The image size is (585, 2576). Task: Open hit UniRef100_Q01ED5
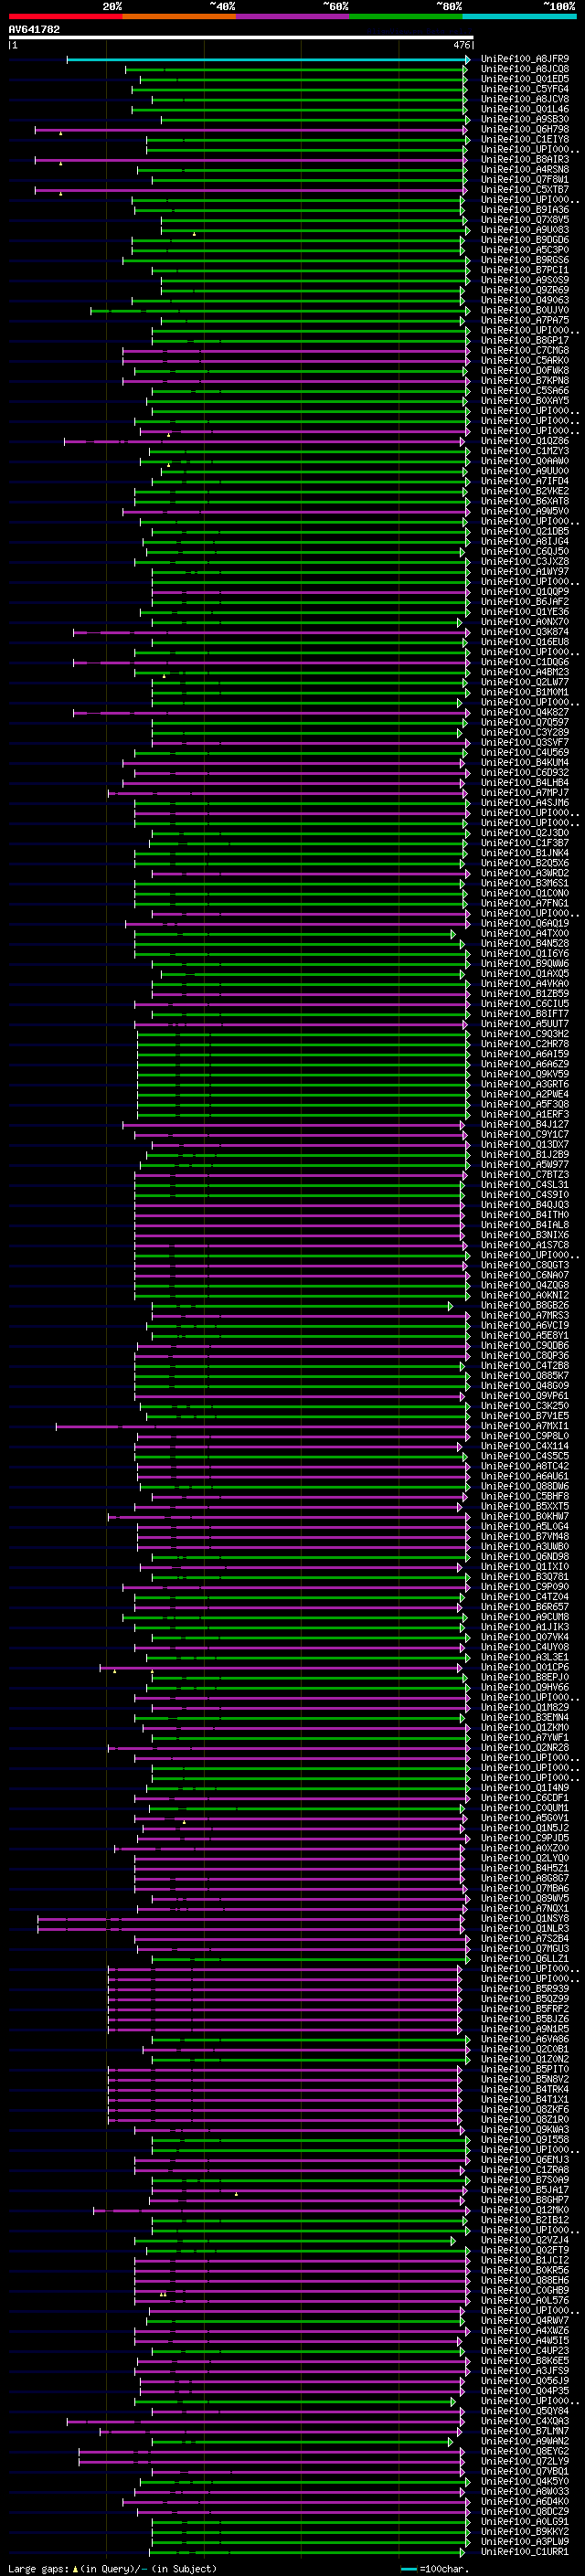[x=525, y=79]
